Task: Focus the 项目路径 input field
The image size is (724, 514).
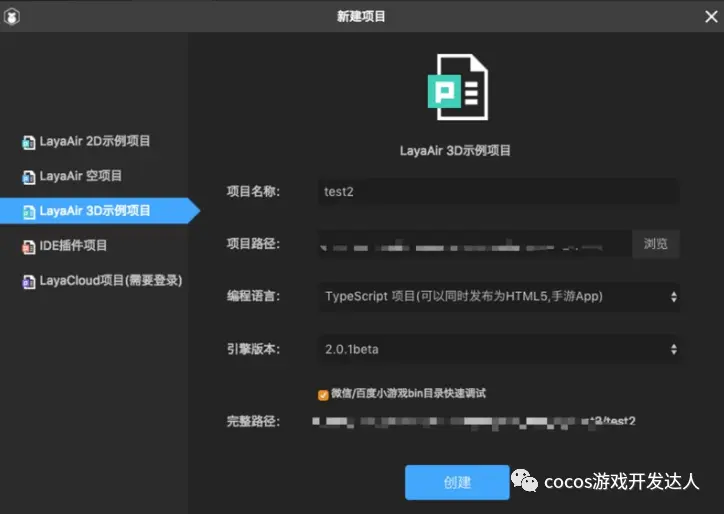Action: click(475, 244)
